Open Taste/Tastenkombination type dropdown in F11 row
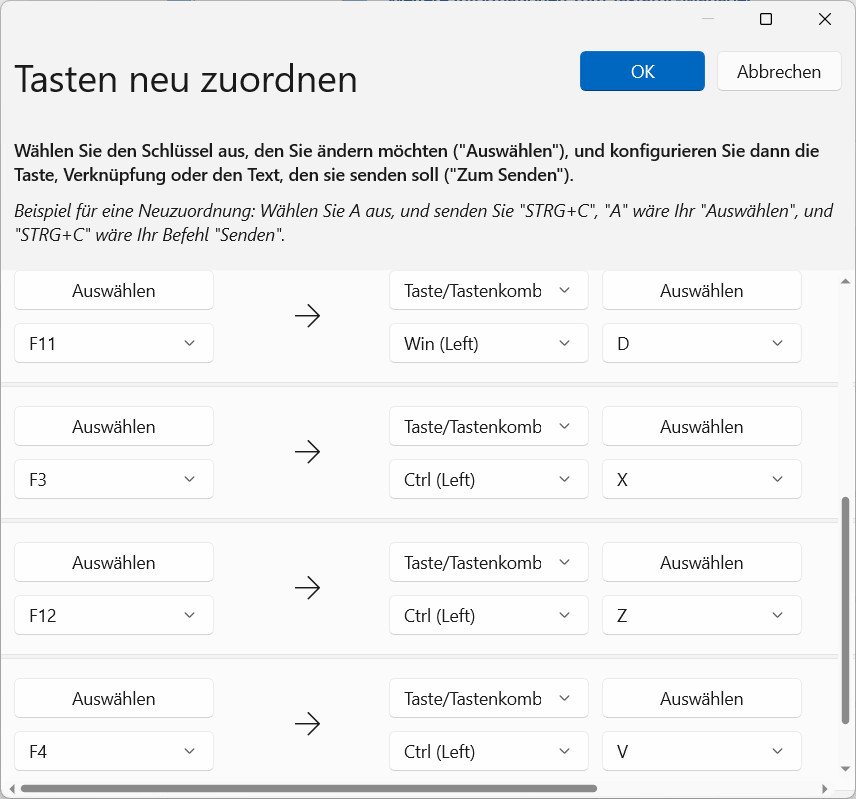 click(488, 291)
